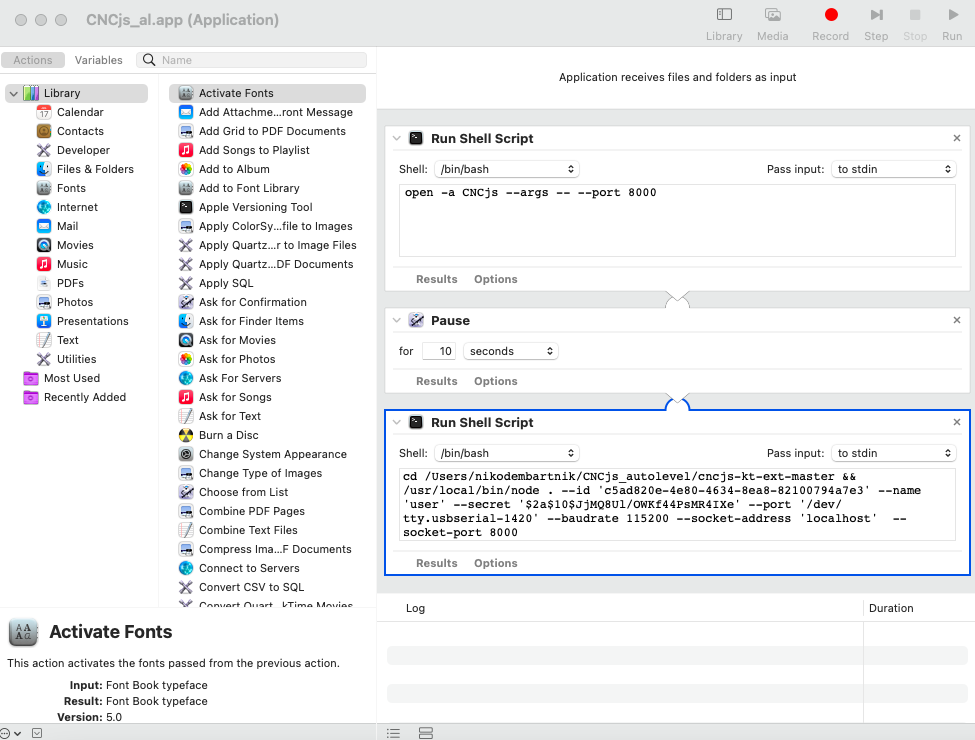Click the Stop toolbar icon
Screen dimensions: 975x740
915,15
